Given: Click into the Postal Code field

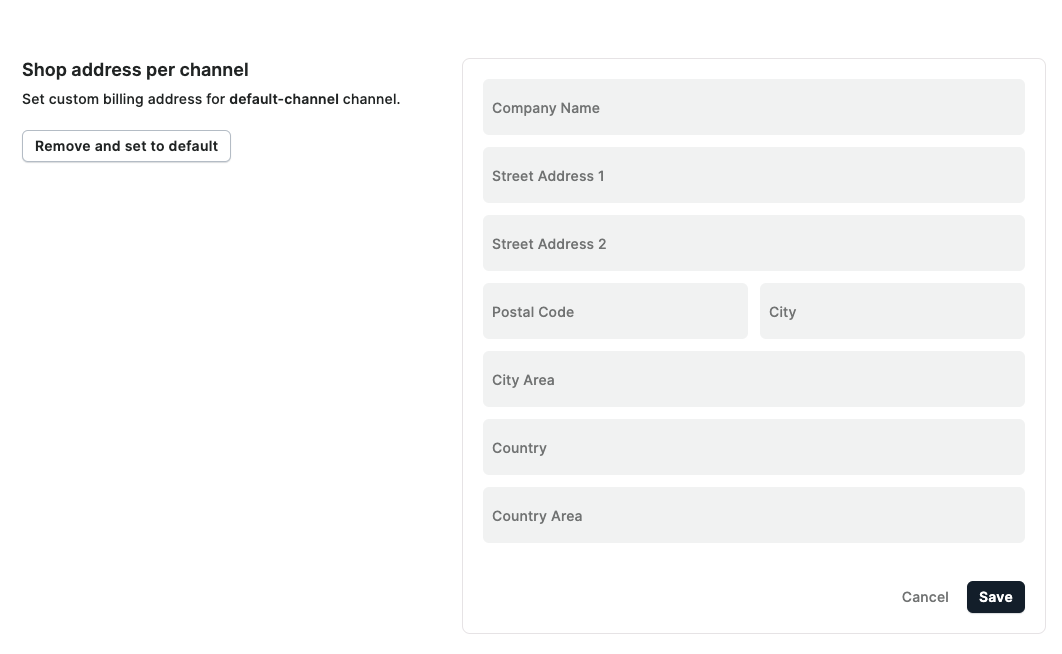Looking at the screenshot, I should pos(615,311).
